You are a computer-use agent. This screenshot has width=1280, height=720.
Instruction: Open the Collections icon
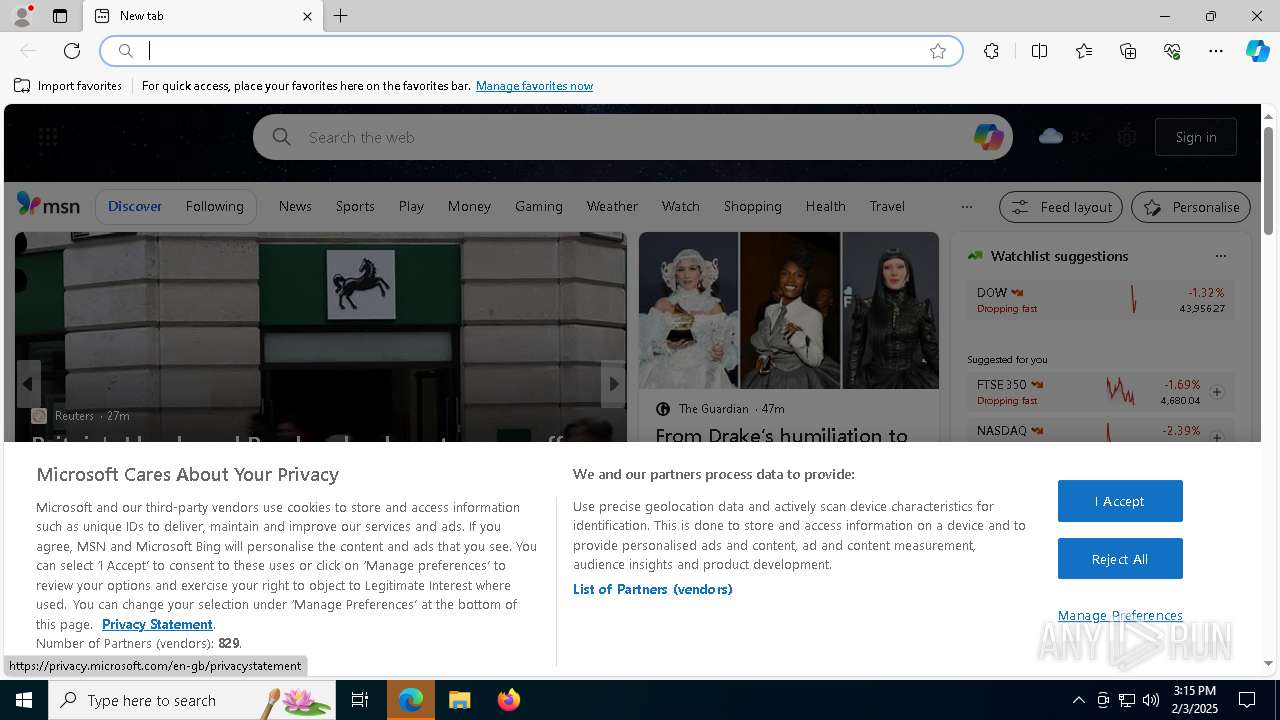(1128, 51)
